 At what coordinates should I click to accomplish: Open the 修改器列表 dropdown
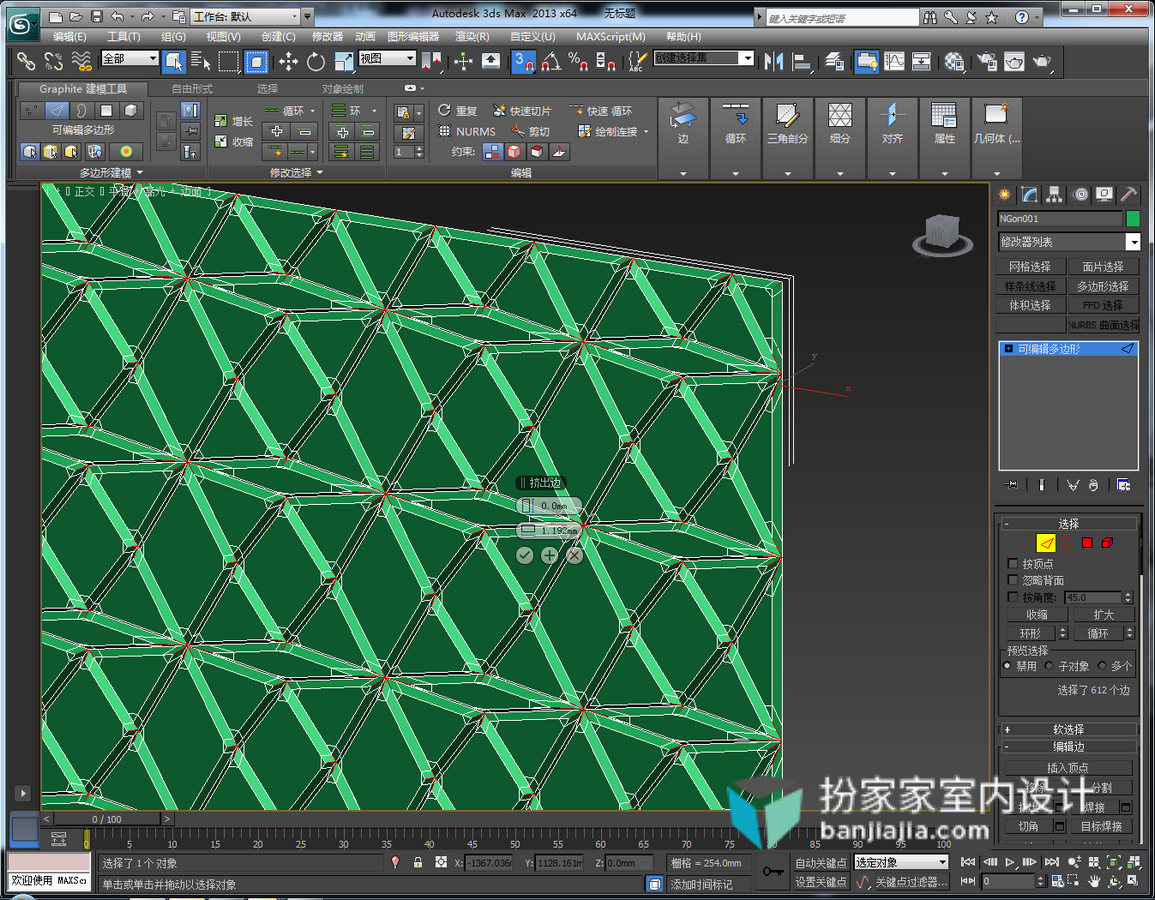(1068, 242)
